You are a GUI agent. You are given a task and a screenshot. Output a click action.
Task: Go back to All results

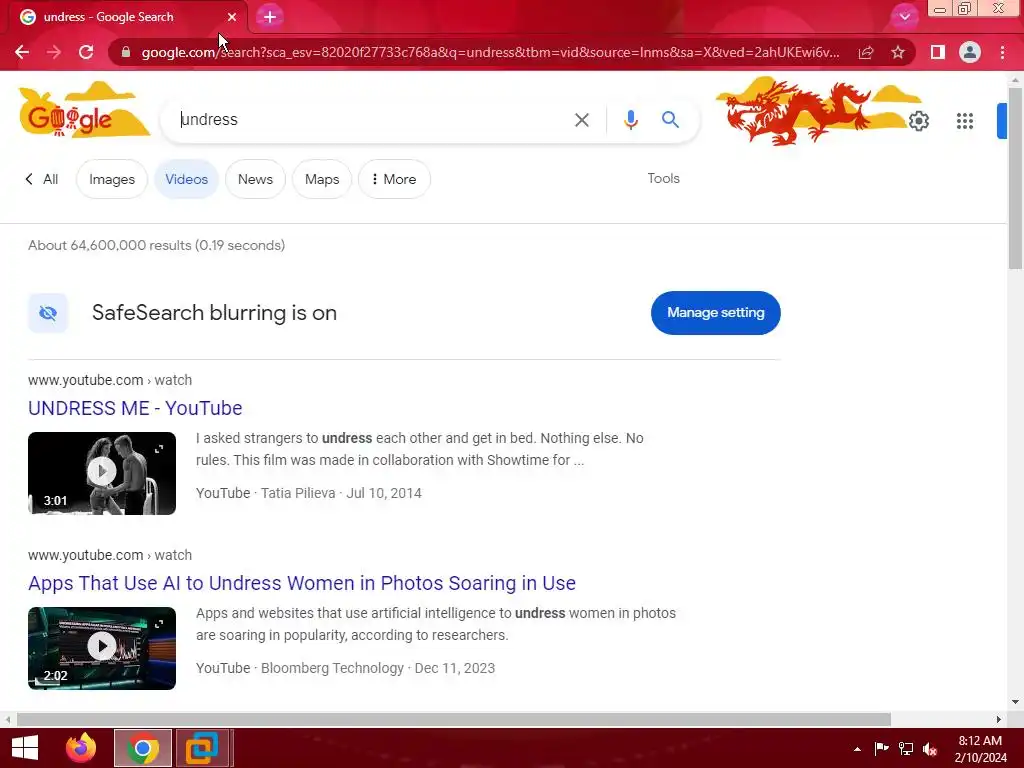pos(42,179)
